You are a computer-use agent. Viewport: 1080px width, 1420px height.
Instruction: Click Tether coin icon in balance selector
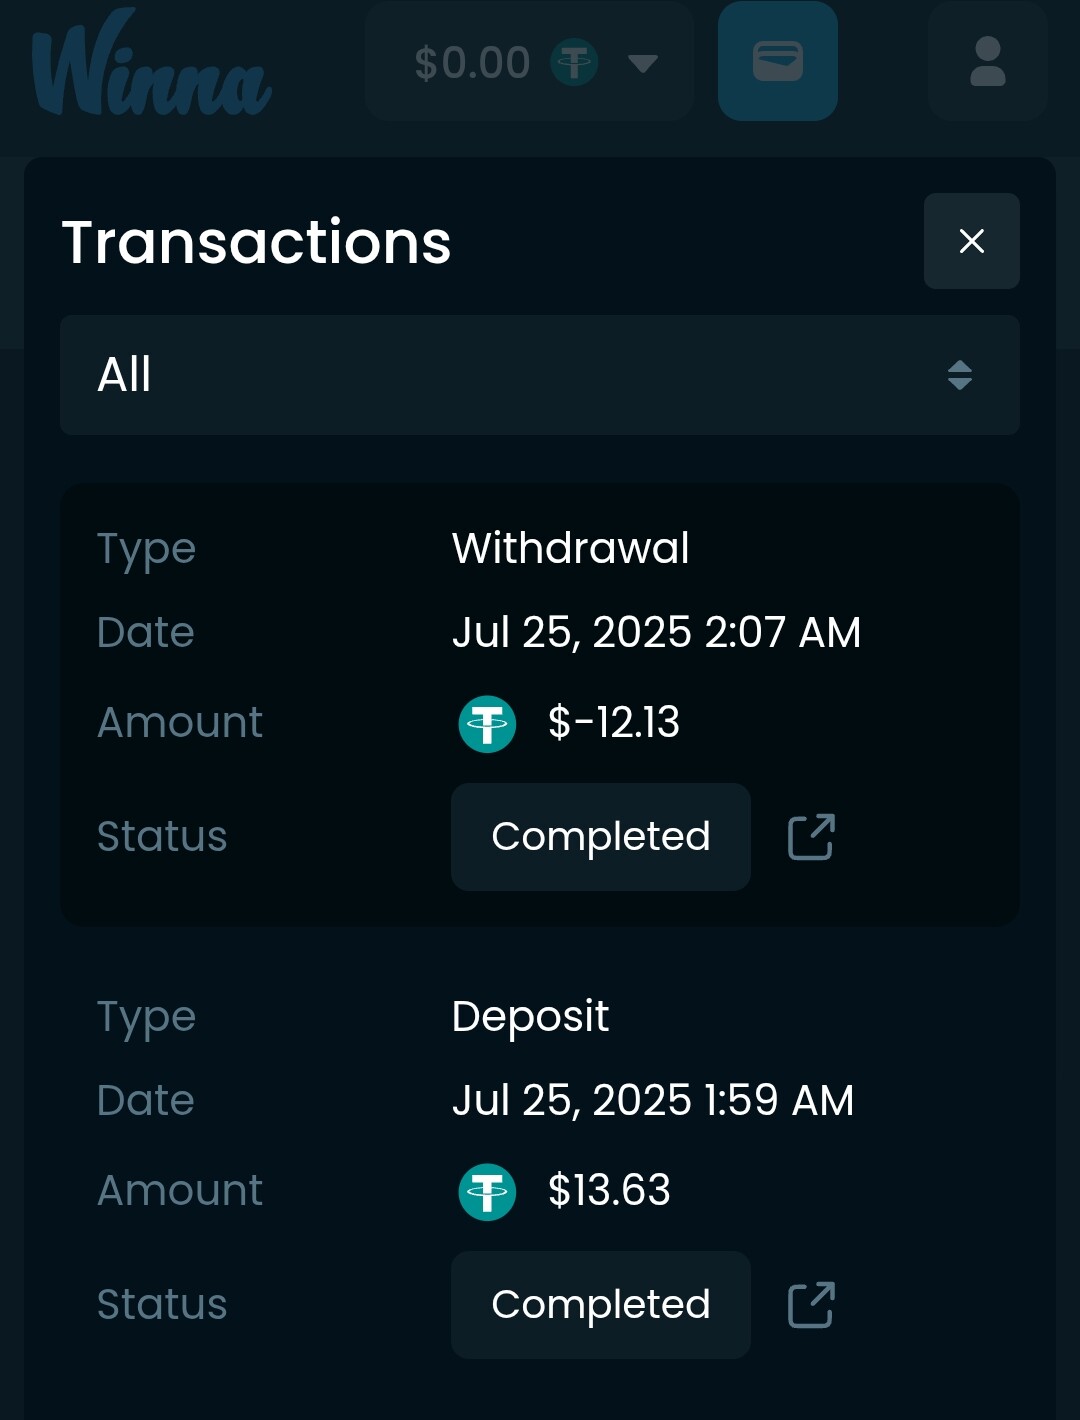[x=575, y=62]
